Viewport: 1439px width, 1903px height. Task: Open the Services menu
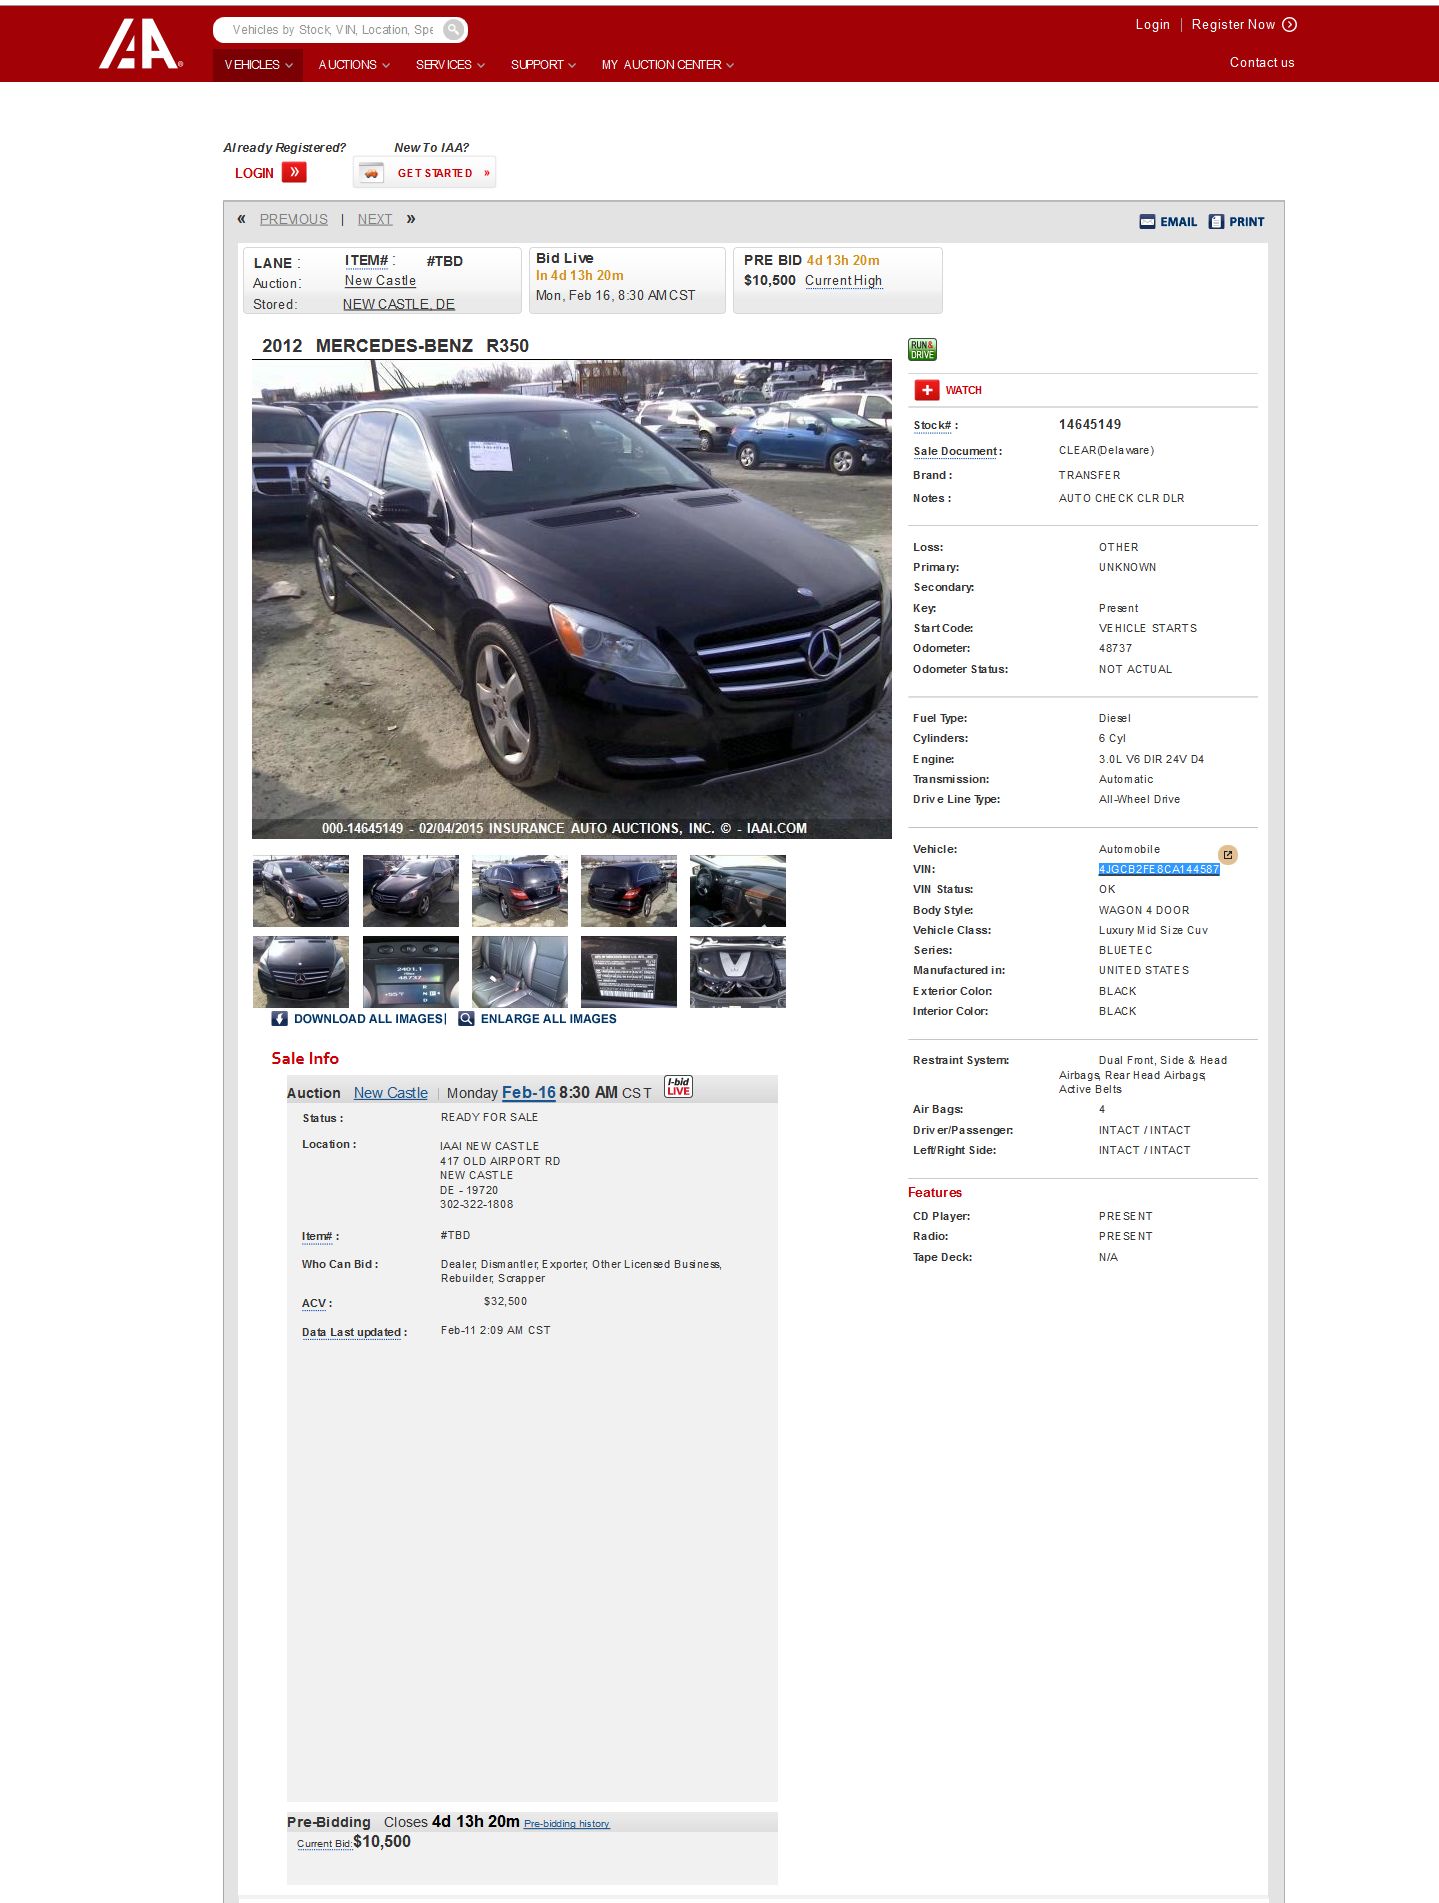(x=450, y=65)
